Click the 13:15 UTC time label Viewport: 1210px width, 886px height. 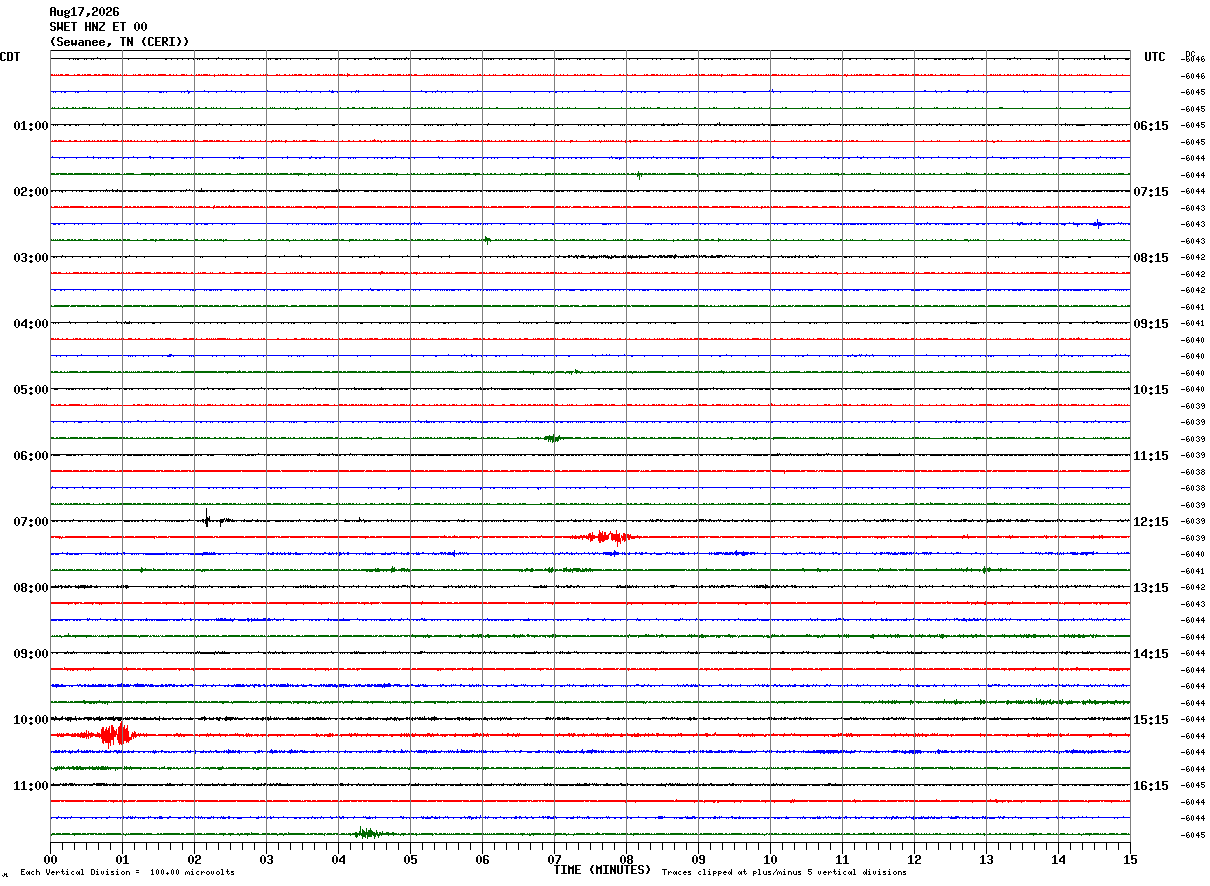pyautogui.click(x=1151, y=588)
